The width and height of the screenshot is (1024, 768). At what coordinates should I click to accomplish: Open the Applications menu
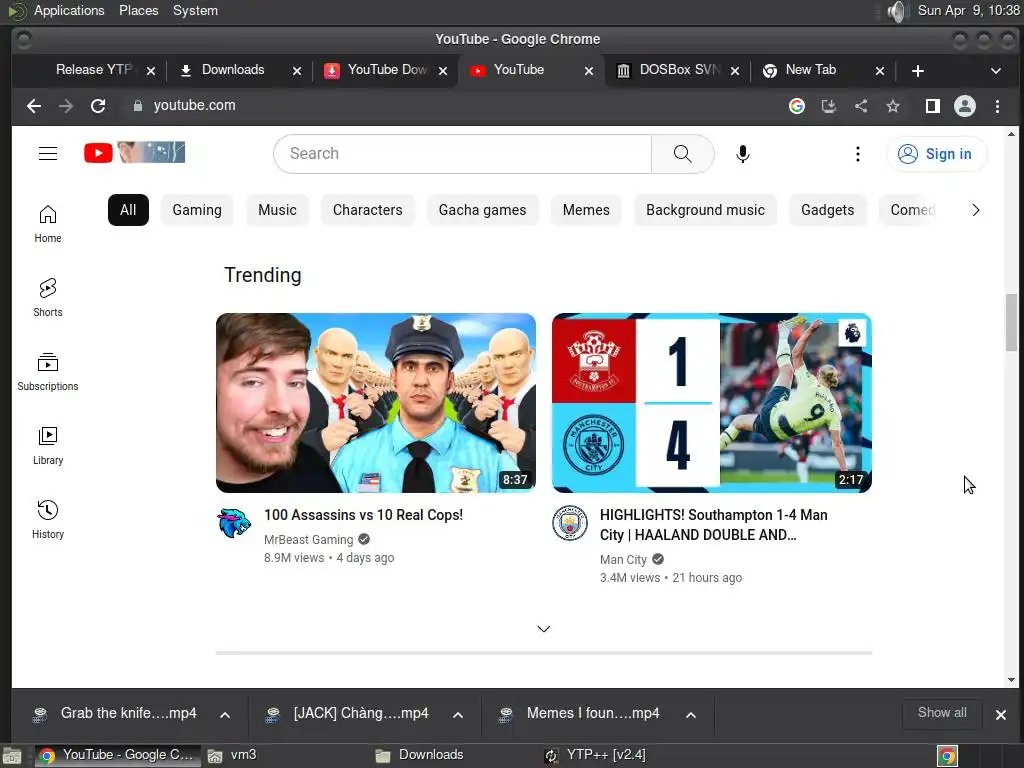click(69, 11)
